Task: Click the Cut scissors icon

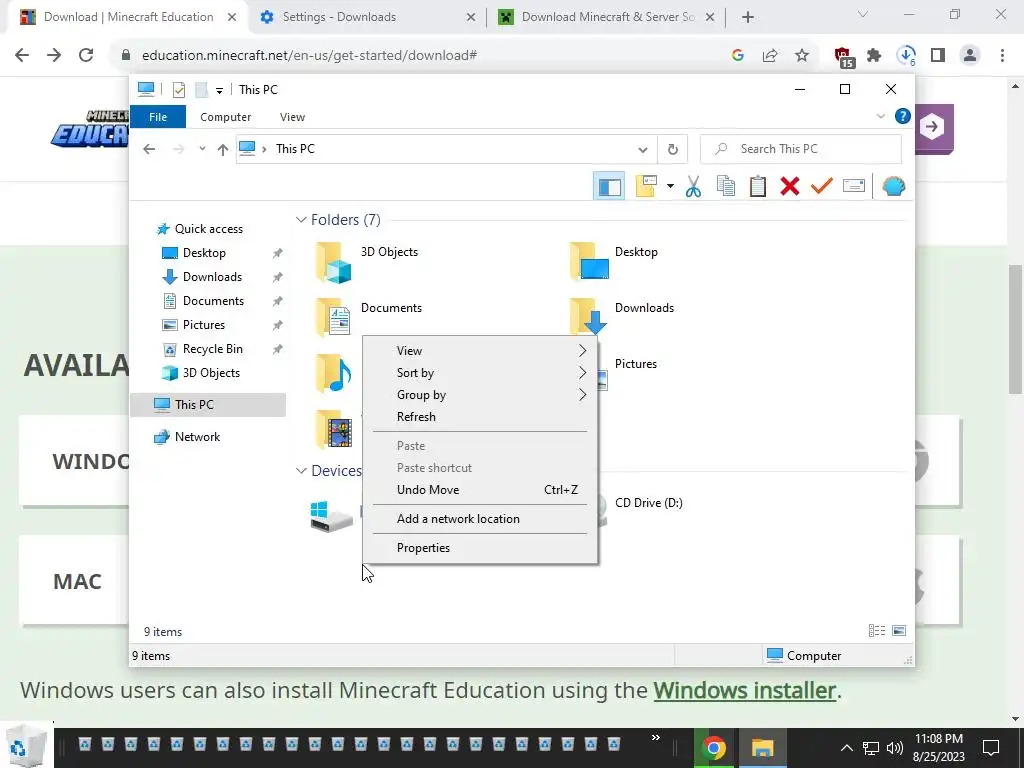Action: coord(693,187)
